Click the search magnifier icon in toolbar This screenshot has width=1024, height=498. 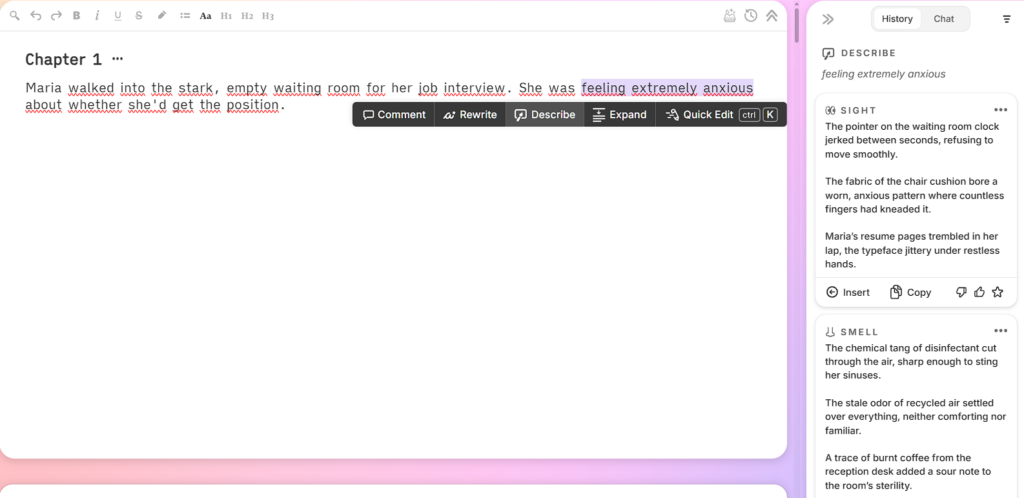coord(14,16)
